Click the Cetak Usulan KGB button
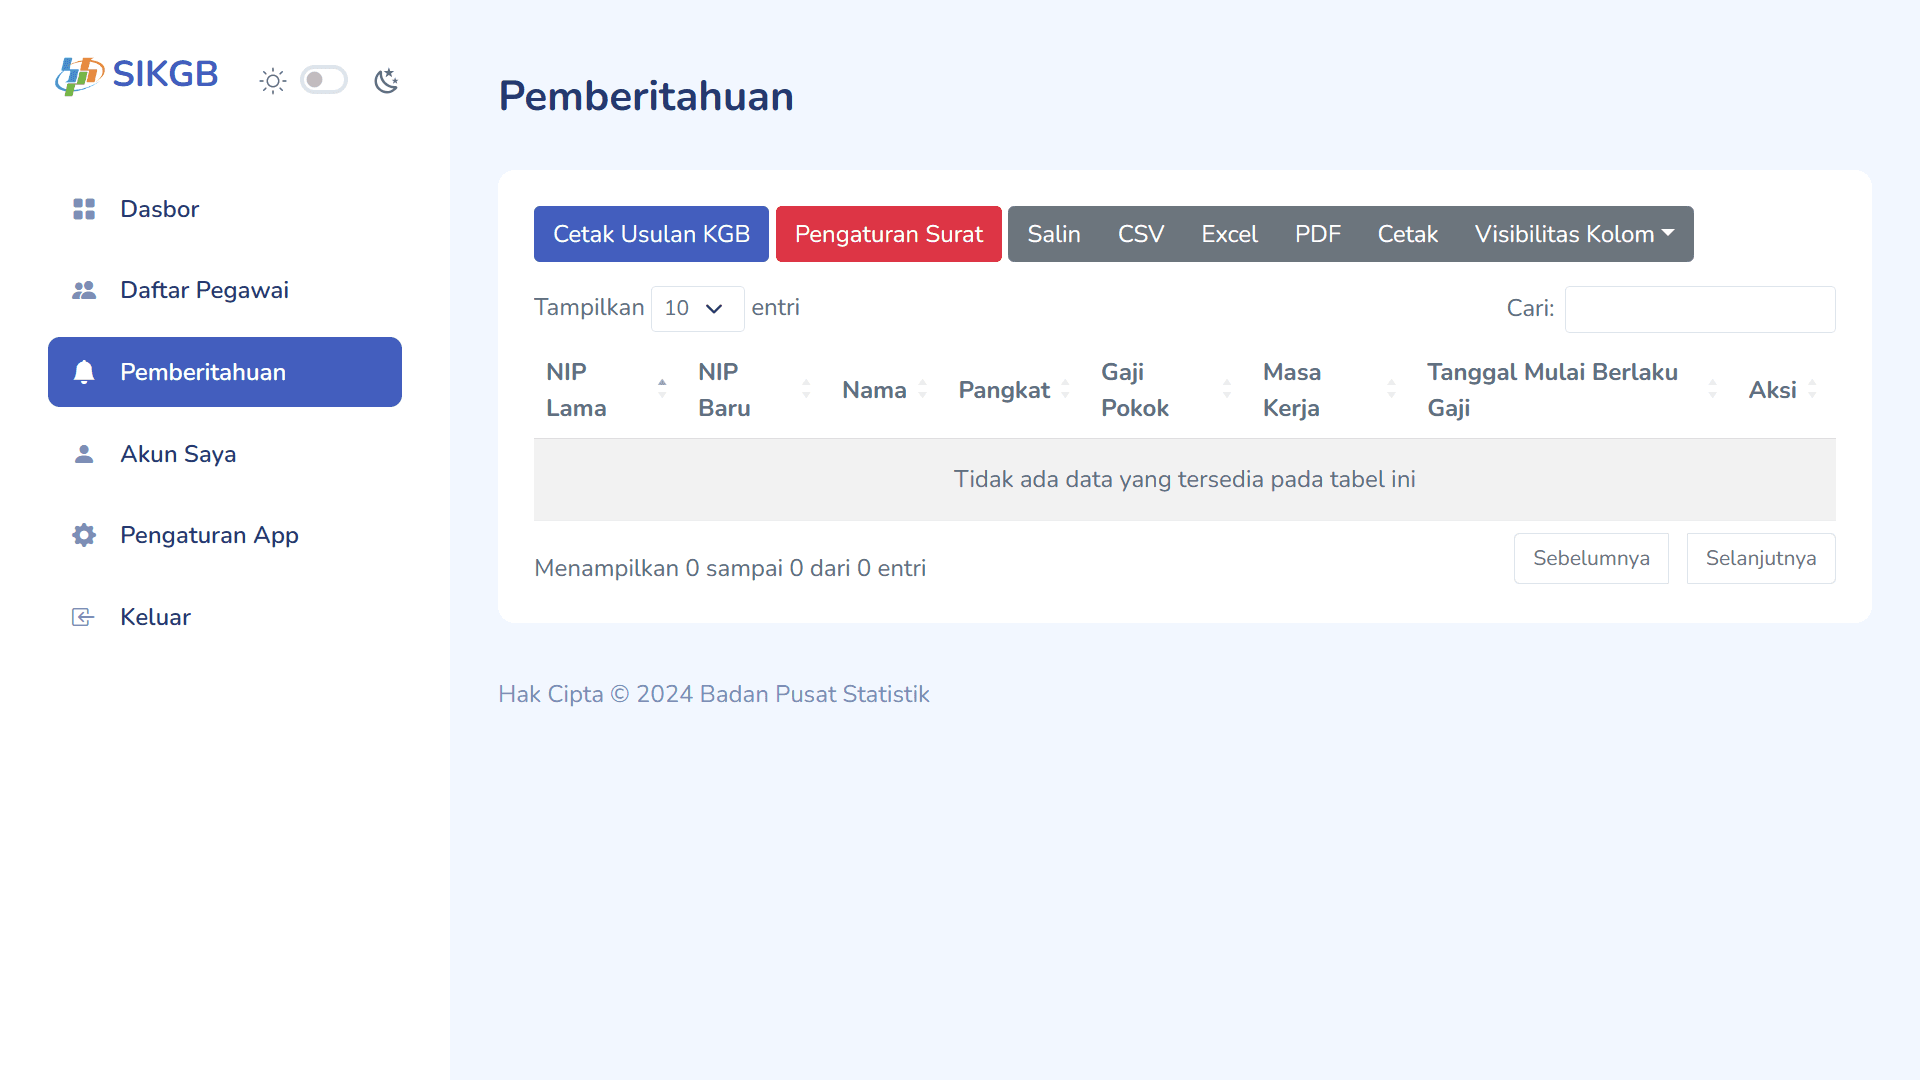The height and width of the screenshot is (1080, 1920). pyautogui.click(x=651, y=234)
